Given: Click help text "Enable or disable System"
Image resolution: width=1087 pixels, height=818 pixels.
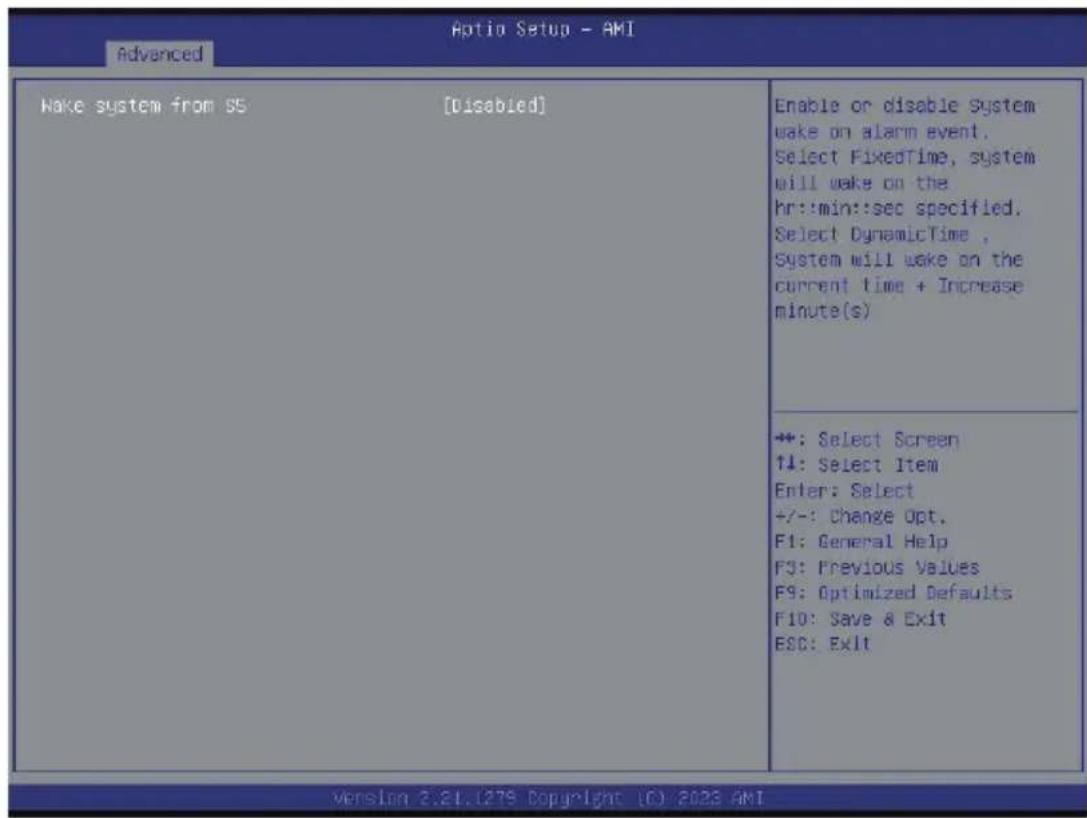Looking at the screenshot, I should point(905,106).
